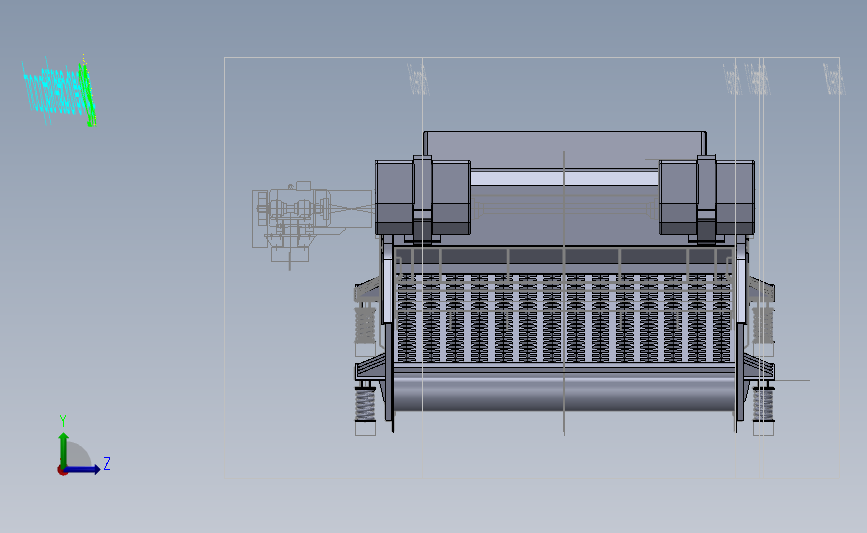Click the red X axis origin dot of triad

tap(62, 471)
